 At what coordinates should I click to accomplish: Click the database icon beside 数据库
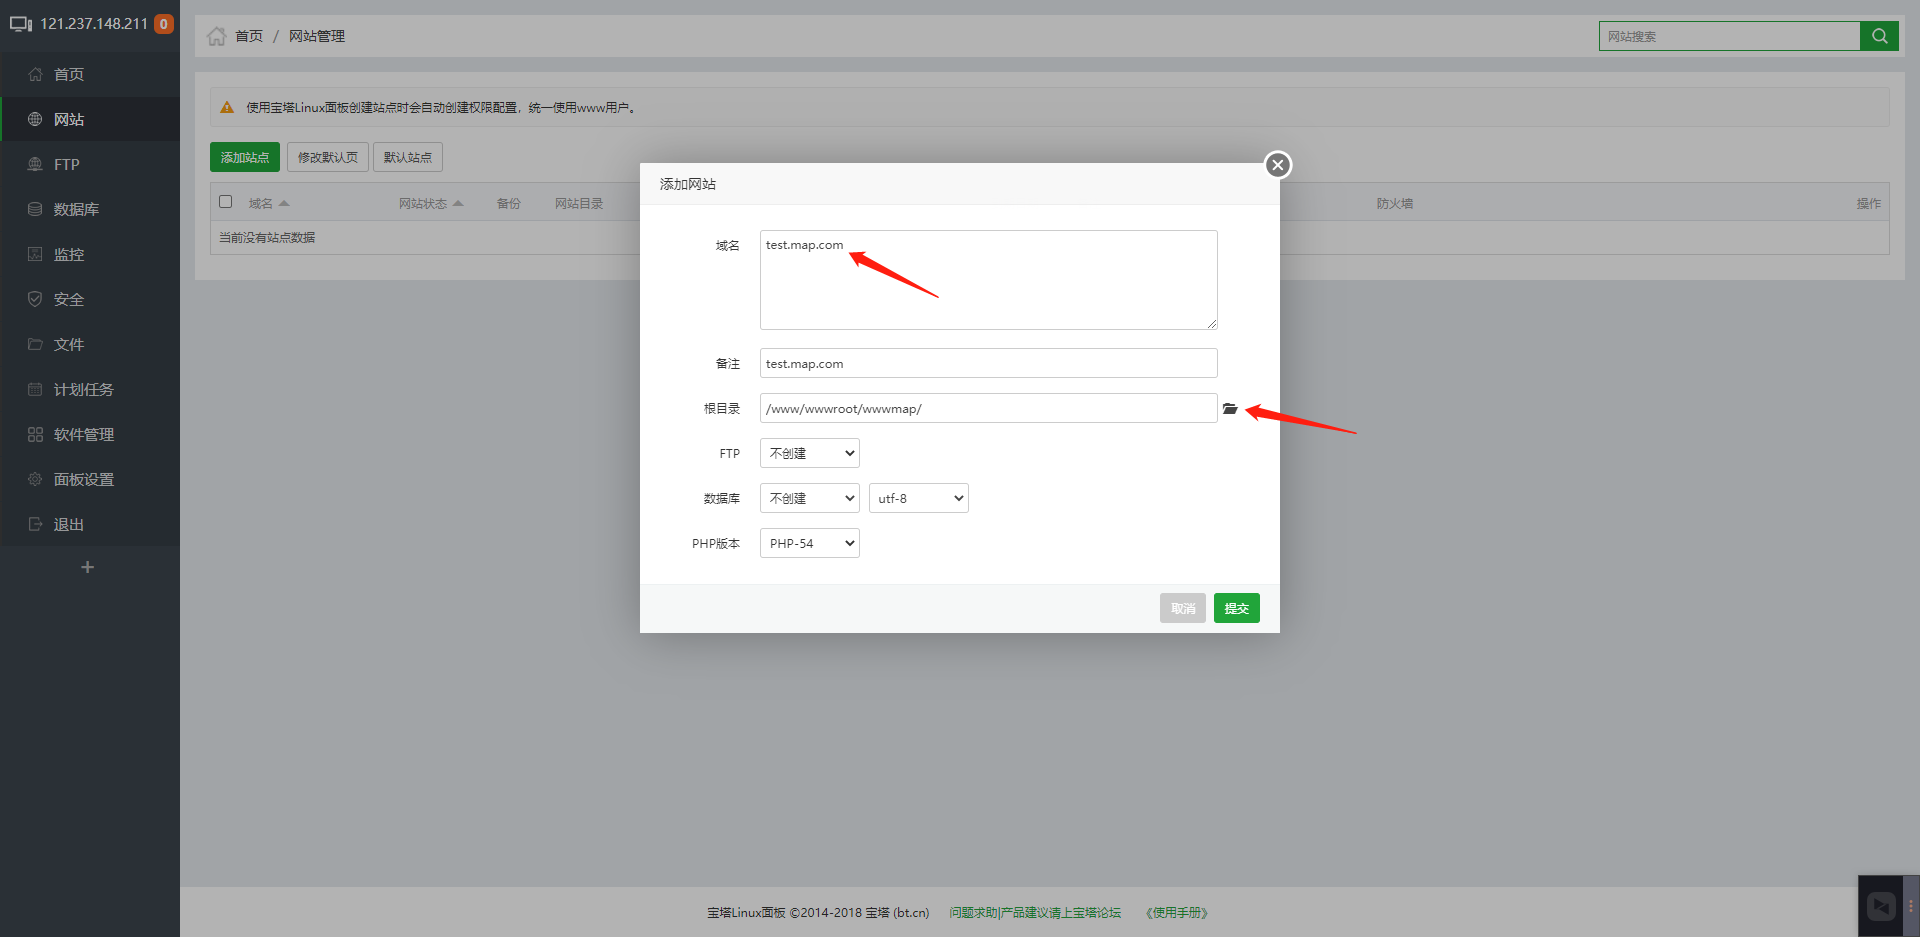coord(35,209)
